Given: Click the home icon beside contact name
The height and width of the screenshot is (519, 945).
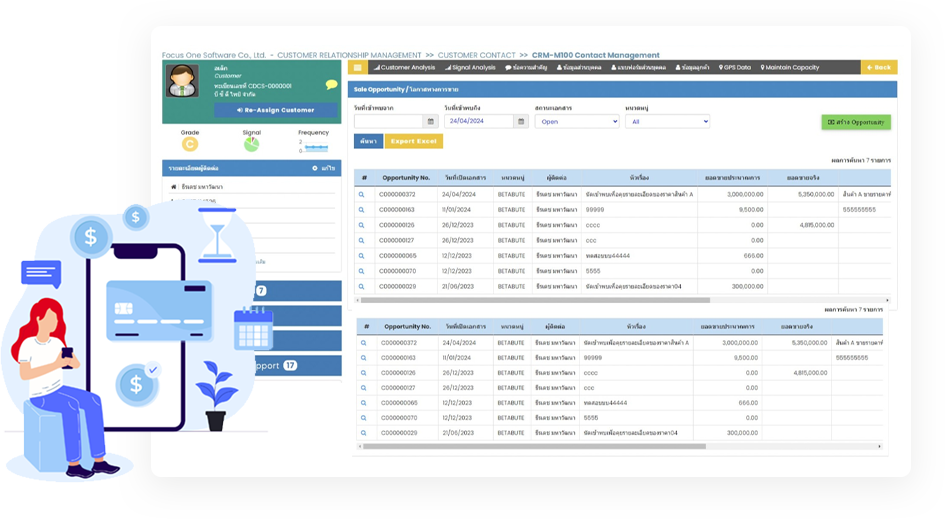Looking at the screenshot, I should (174, 187).
